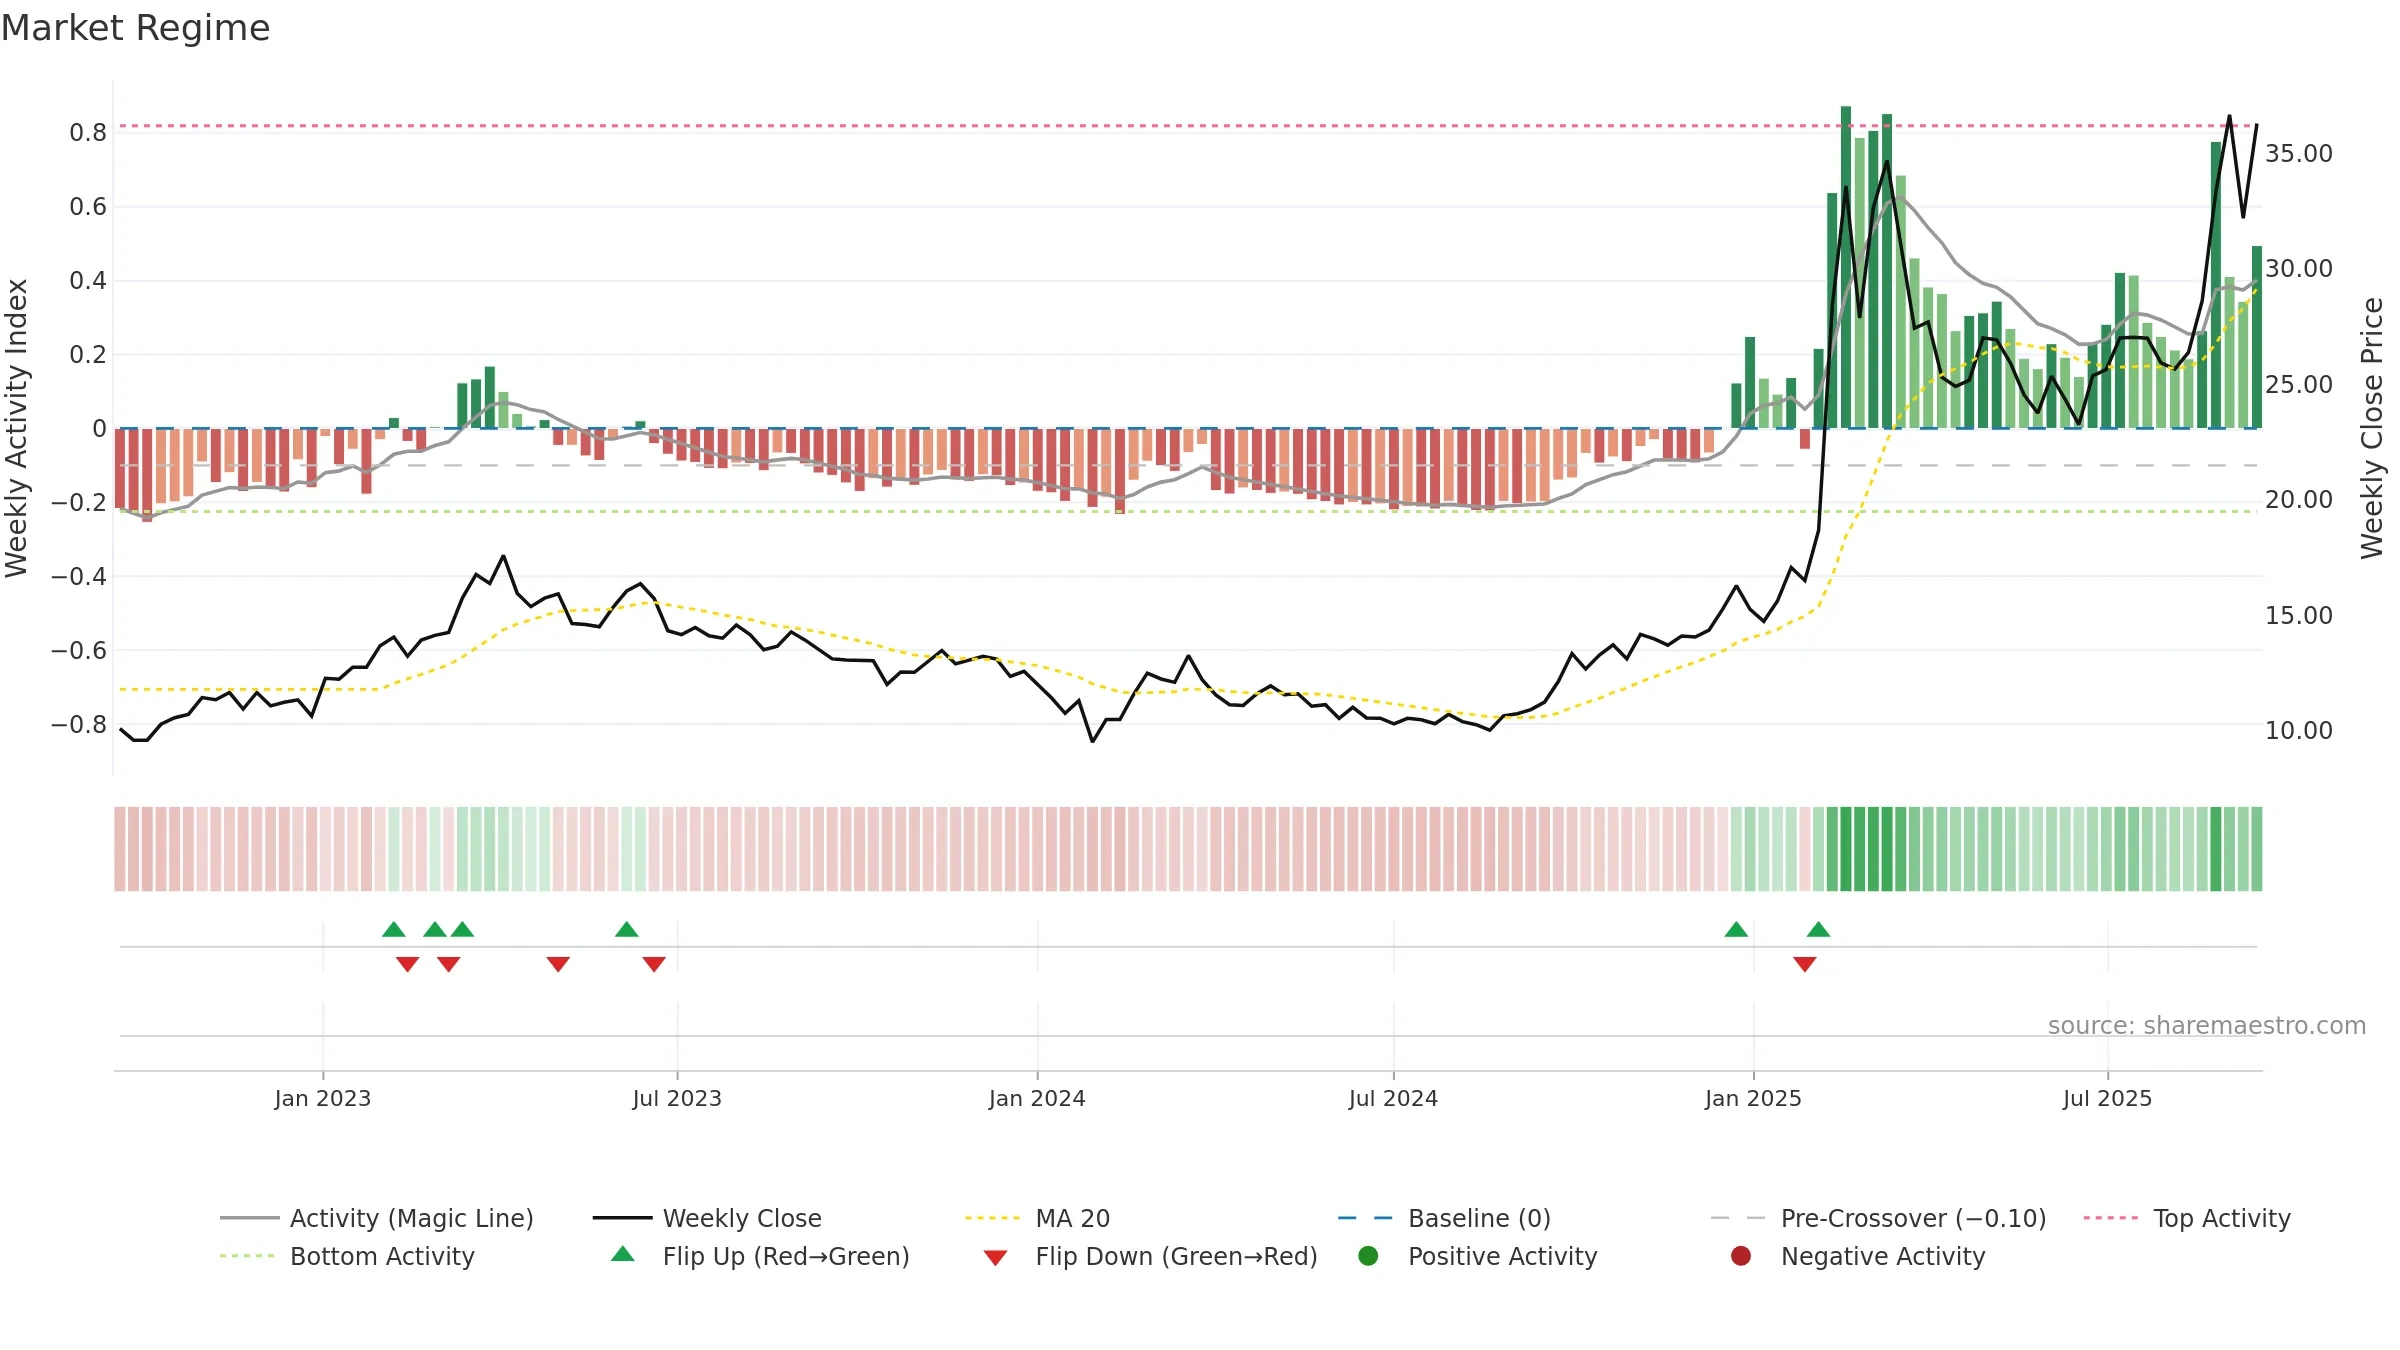Click the tallest green activity bar above 0.8
This screenshot has width=2400, height=1350.
coord(1846,267)
